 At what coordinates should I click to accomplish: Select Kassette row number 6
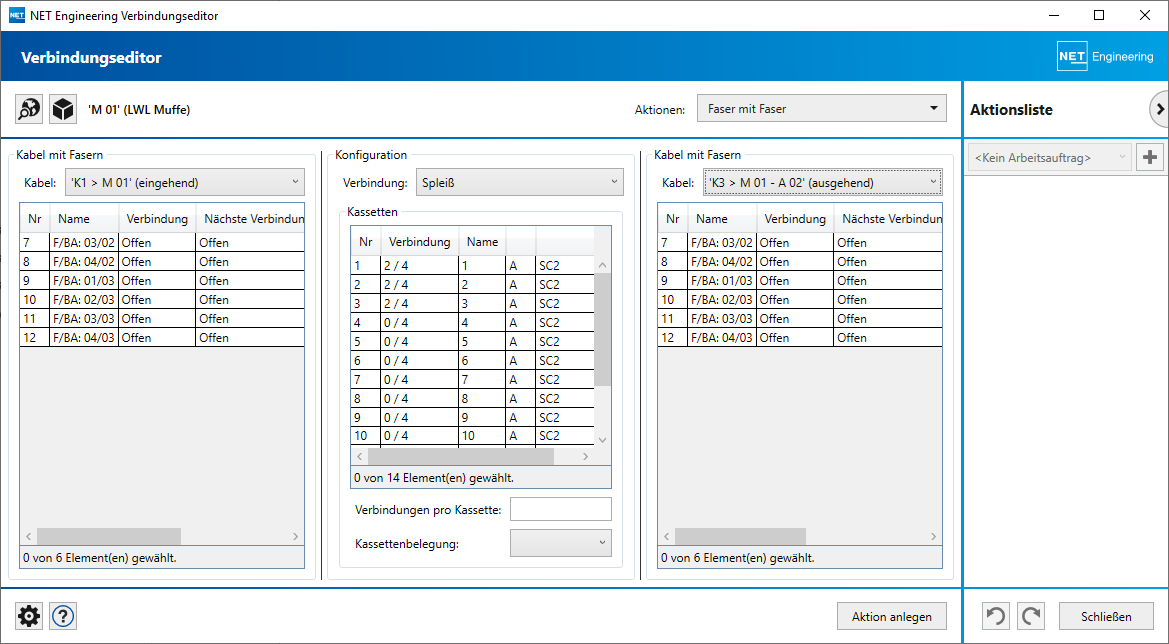coord(473,361)
